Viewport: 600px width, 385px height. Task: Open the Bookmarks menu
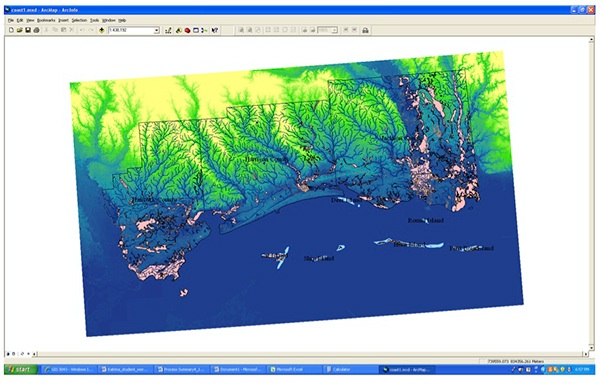click(x=46, y=20)
